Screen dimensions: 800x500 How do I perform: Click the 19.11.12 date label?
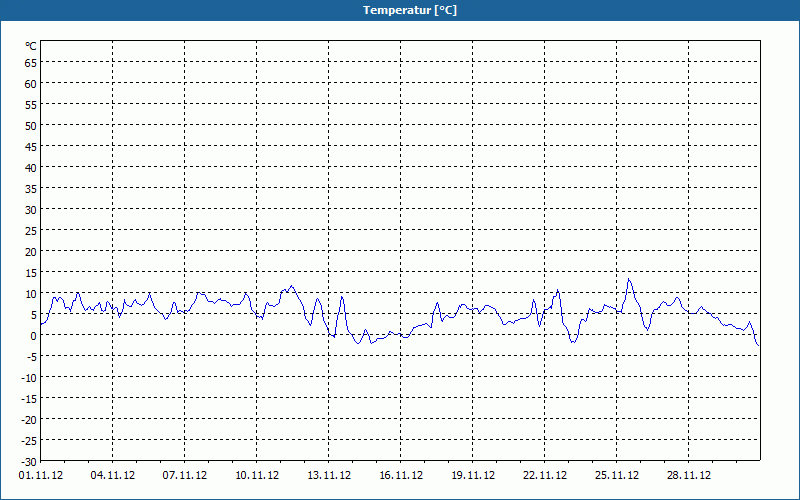tap(473, 476)
